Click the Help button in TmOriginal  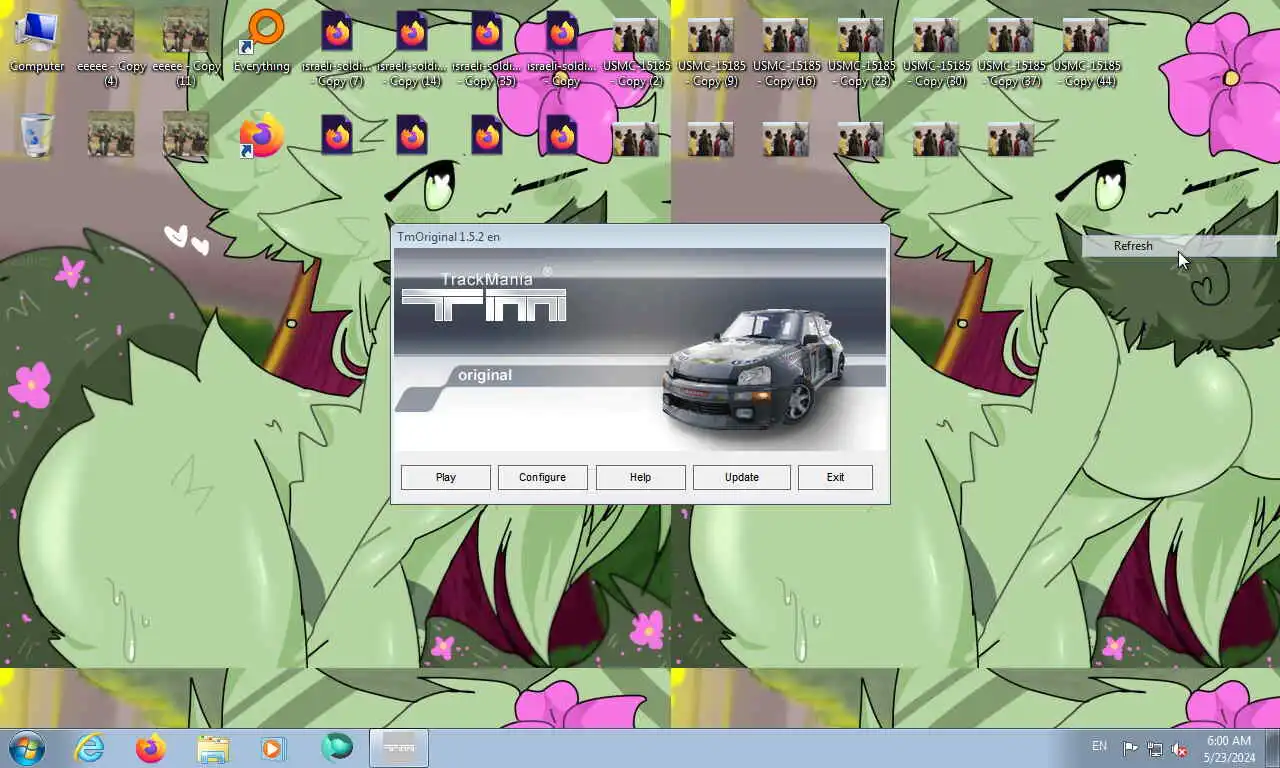pos(640,477)
